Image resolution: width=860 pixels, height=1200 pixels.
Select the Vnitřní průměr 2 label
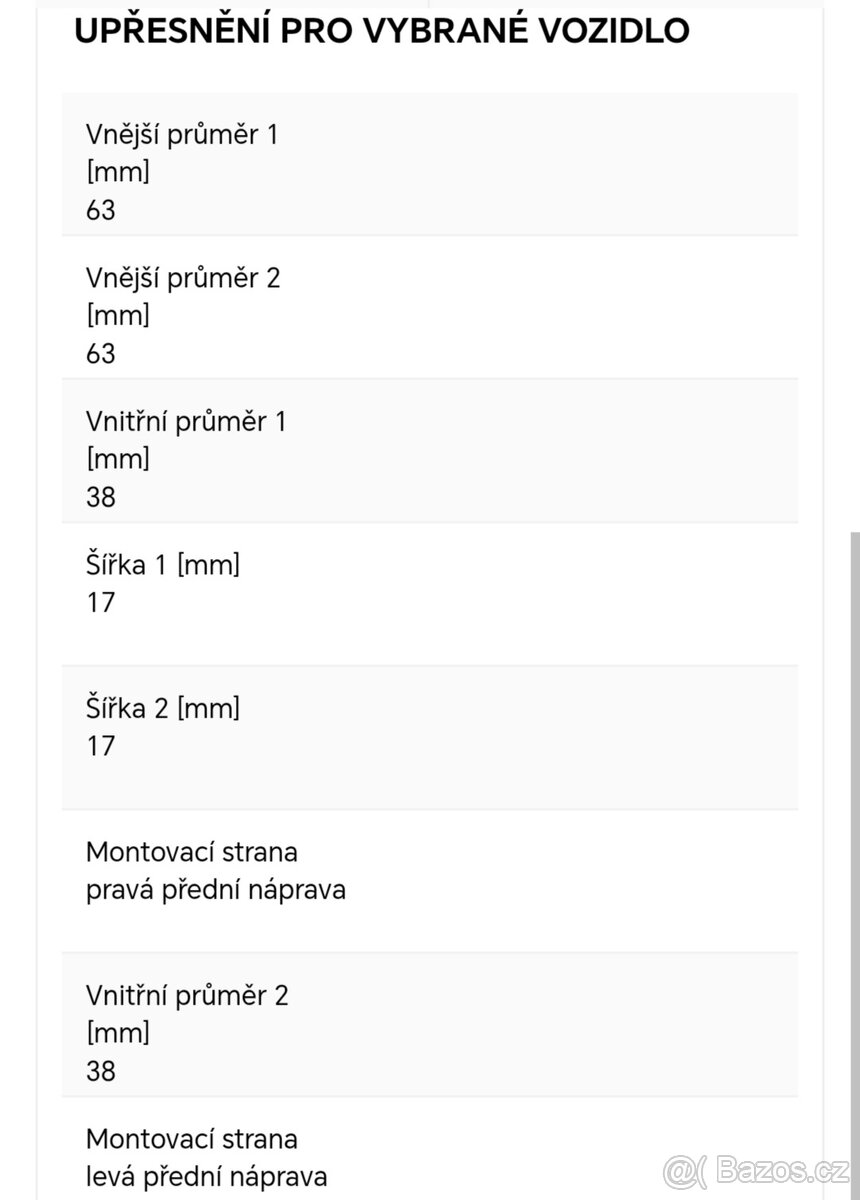tap(187, 995)
